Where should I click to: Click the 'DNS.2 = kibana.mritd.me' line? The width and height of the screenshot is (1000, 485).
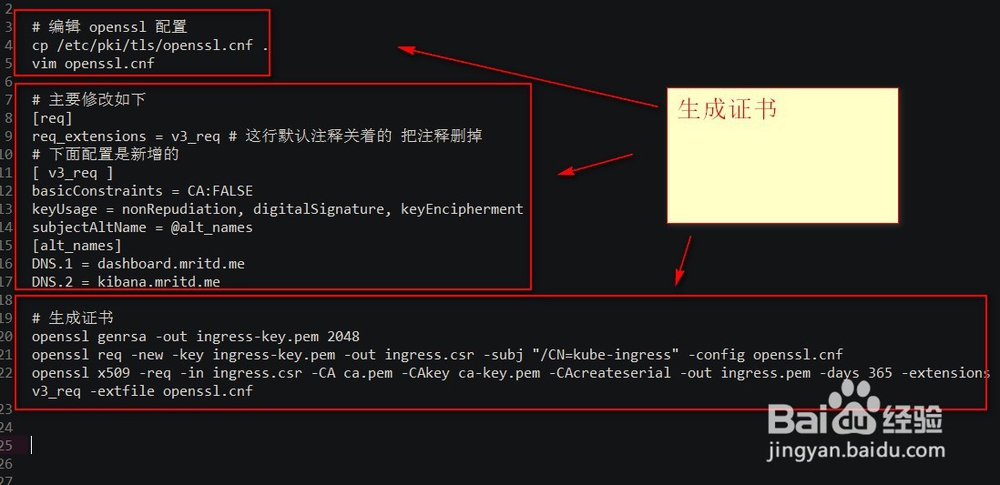click(x=126, y=281)
